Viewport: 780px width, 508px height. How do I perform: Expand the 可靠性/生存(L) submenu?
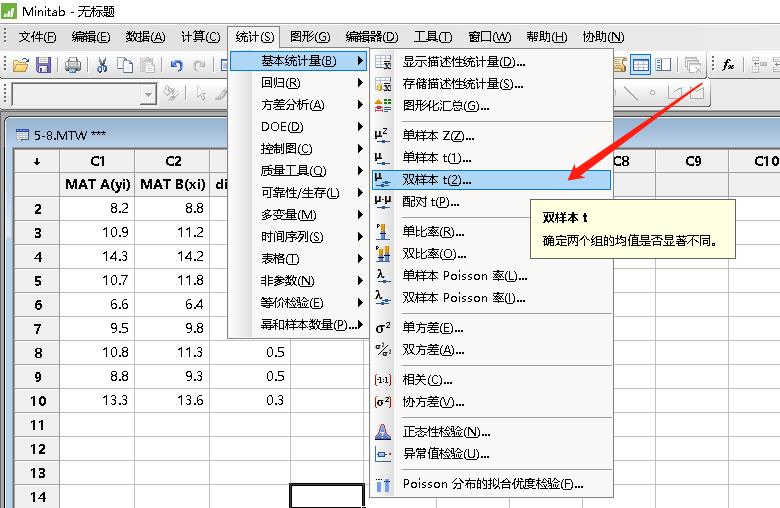[x=298, y=193]
